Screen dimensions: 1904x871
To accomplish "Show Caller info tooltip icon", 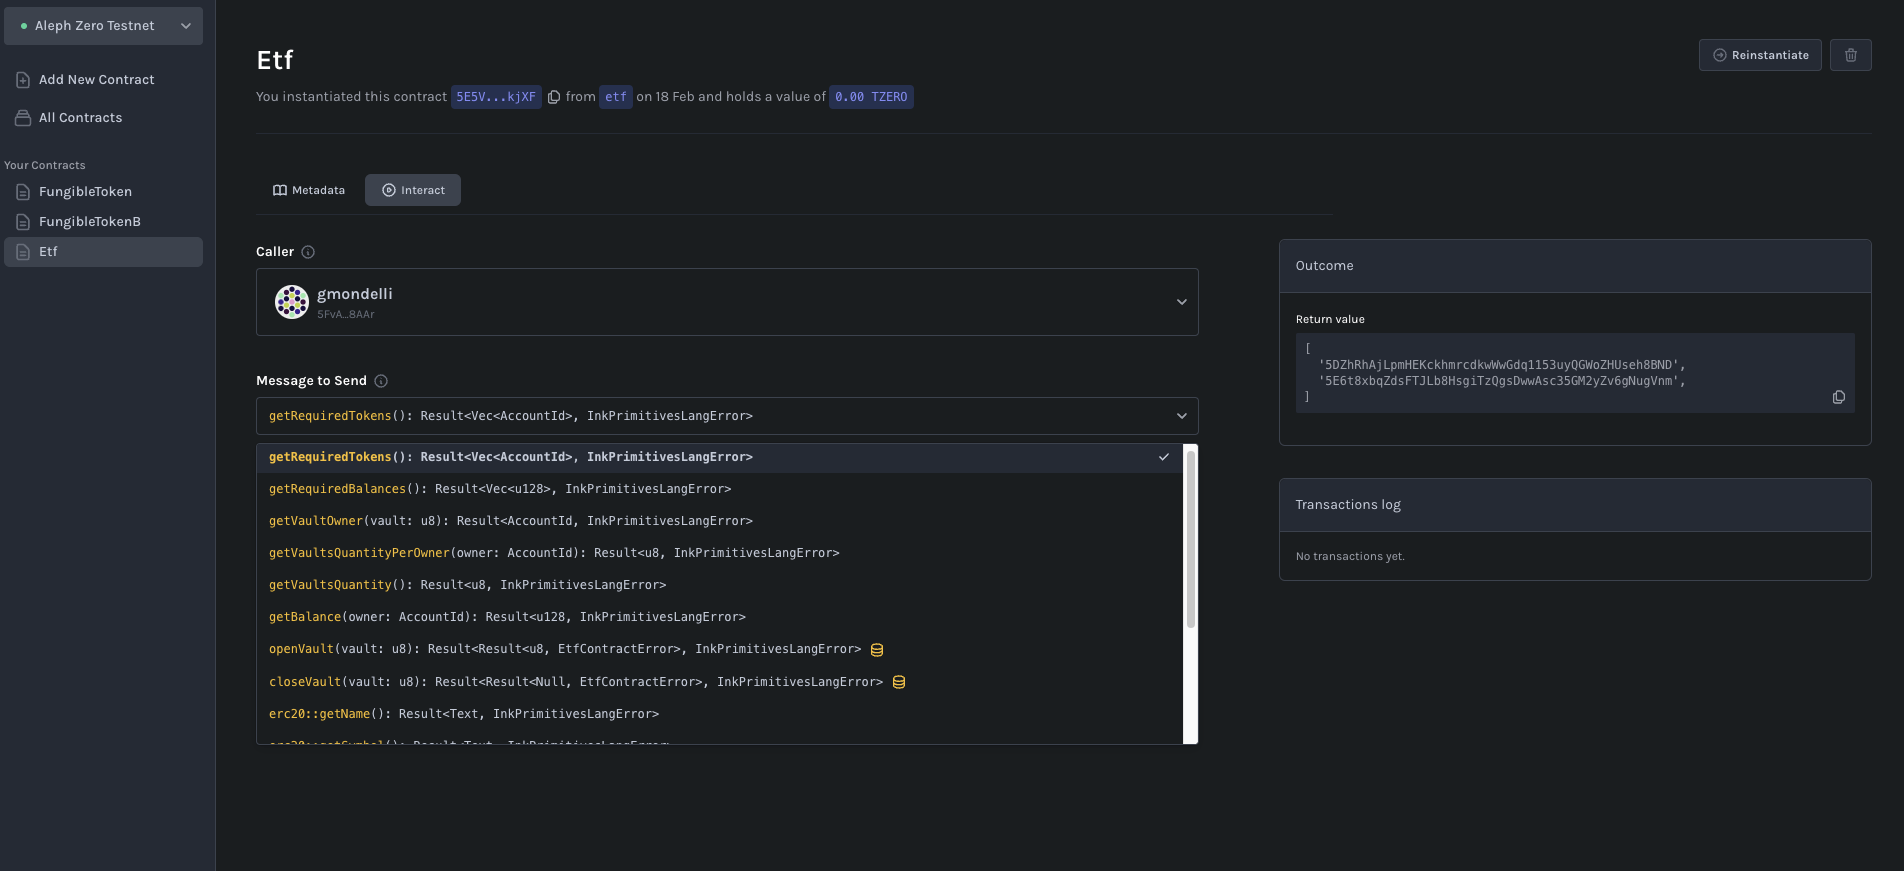I will pos(308,252).
